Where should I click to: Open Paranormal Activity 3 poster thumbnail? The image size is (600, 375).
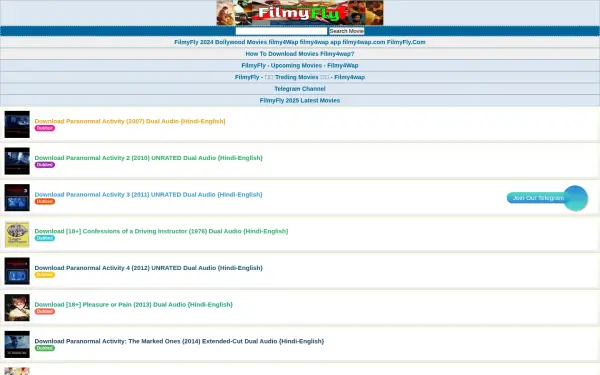coord(17,198)
